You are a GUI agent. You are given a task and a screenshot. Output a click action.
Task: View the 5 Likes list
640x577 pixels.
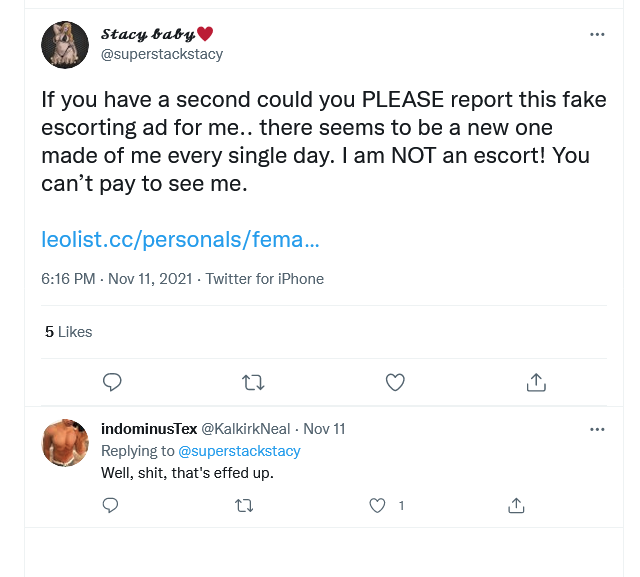click(x=68, y=331)
